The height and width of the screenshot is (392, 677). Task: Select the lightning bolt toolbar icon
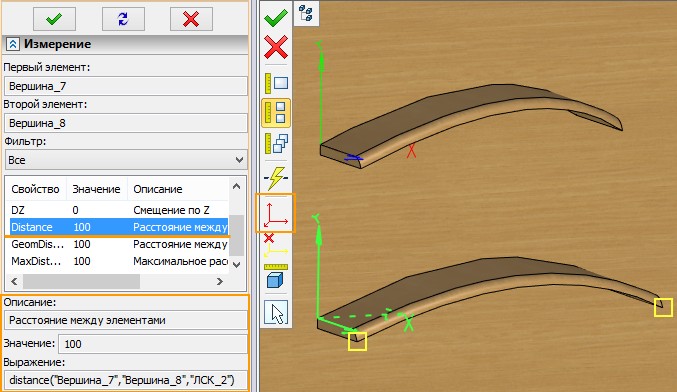tap(276, 178)
